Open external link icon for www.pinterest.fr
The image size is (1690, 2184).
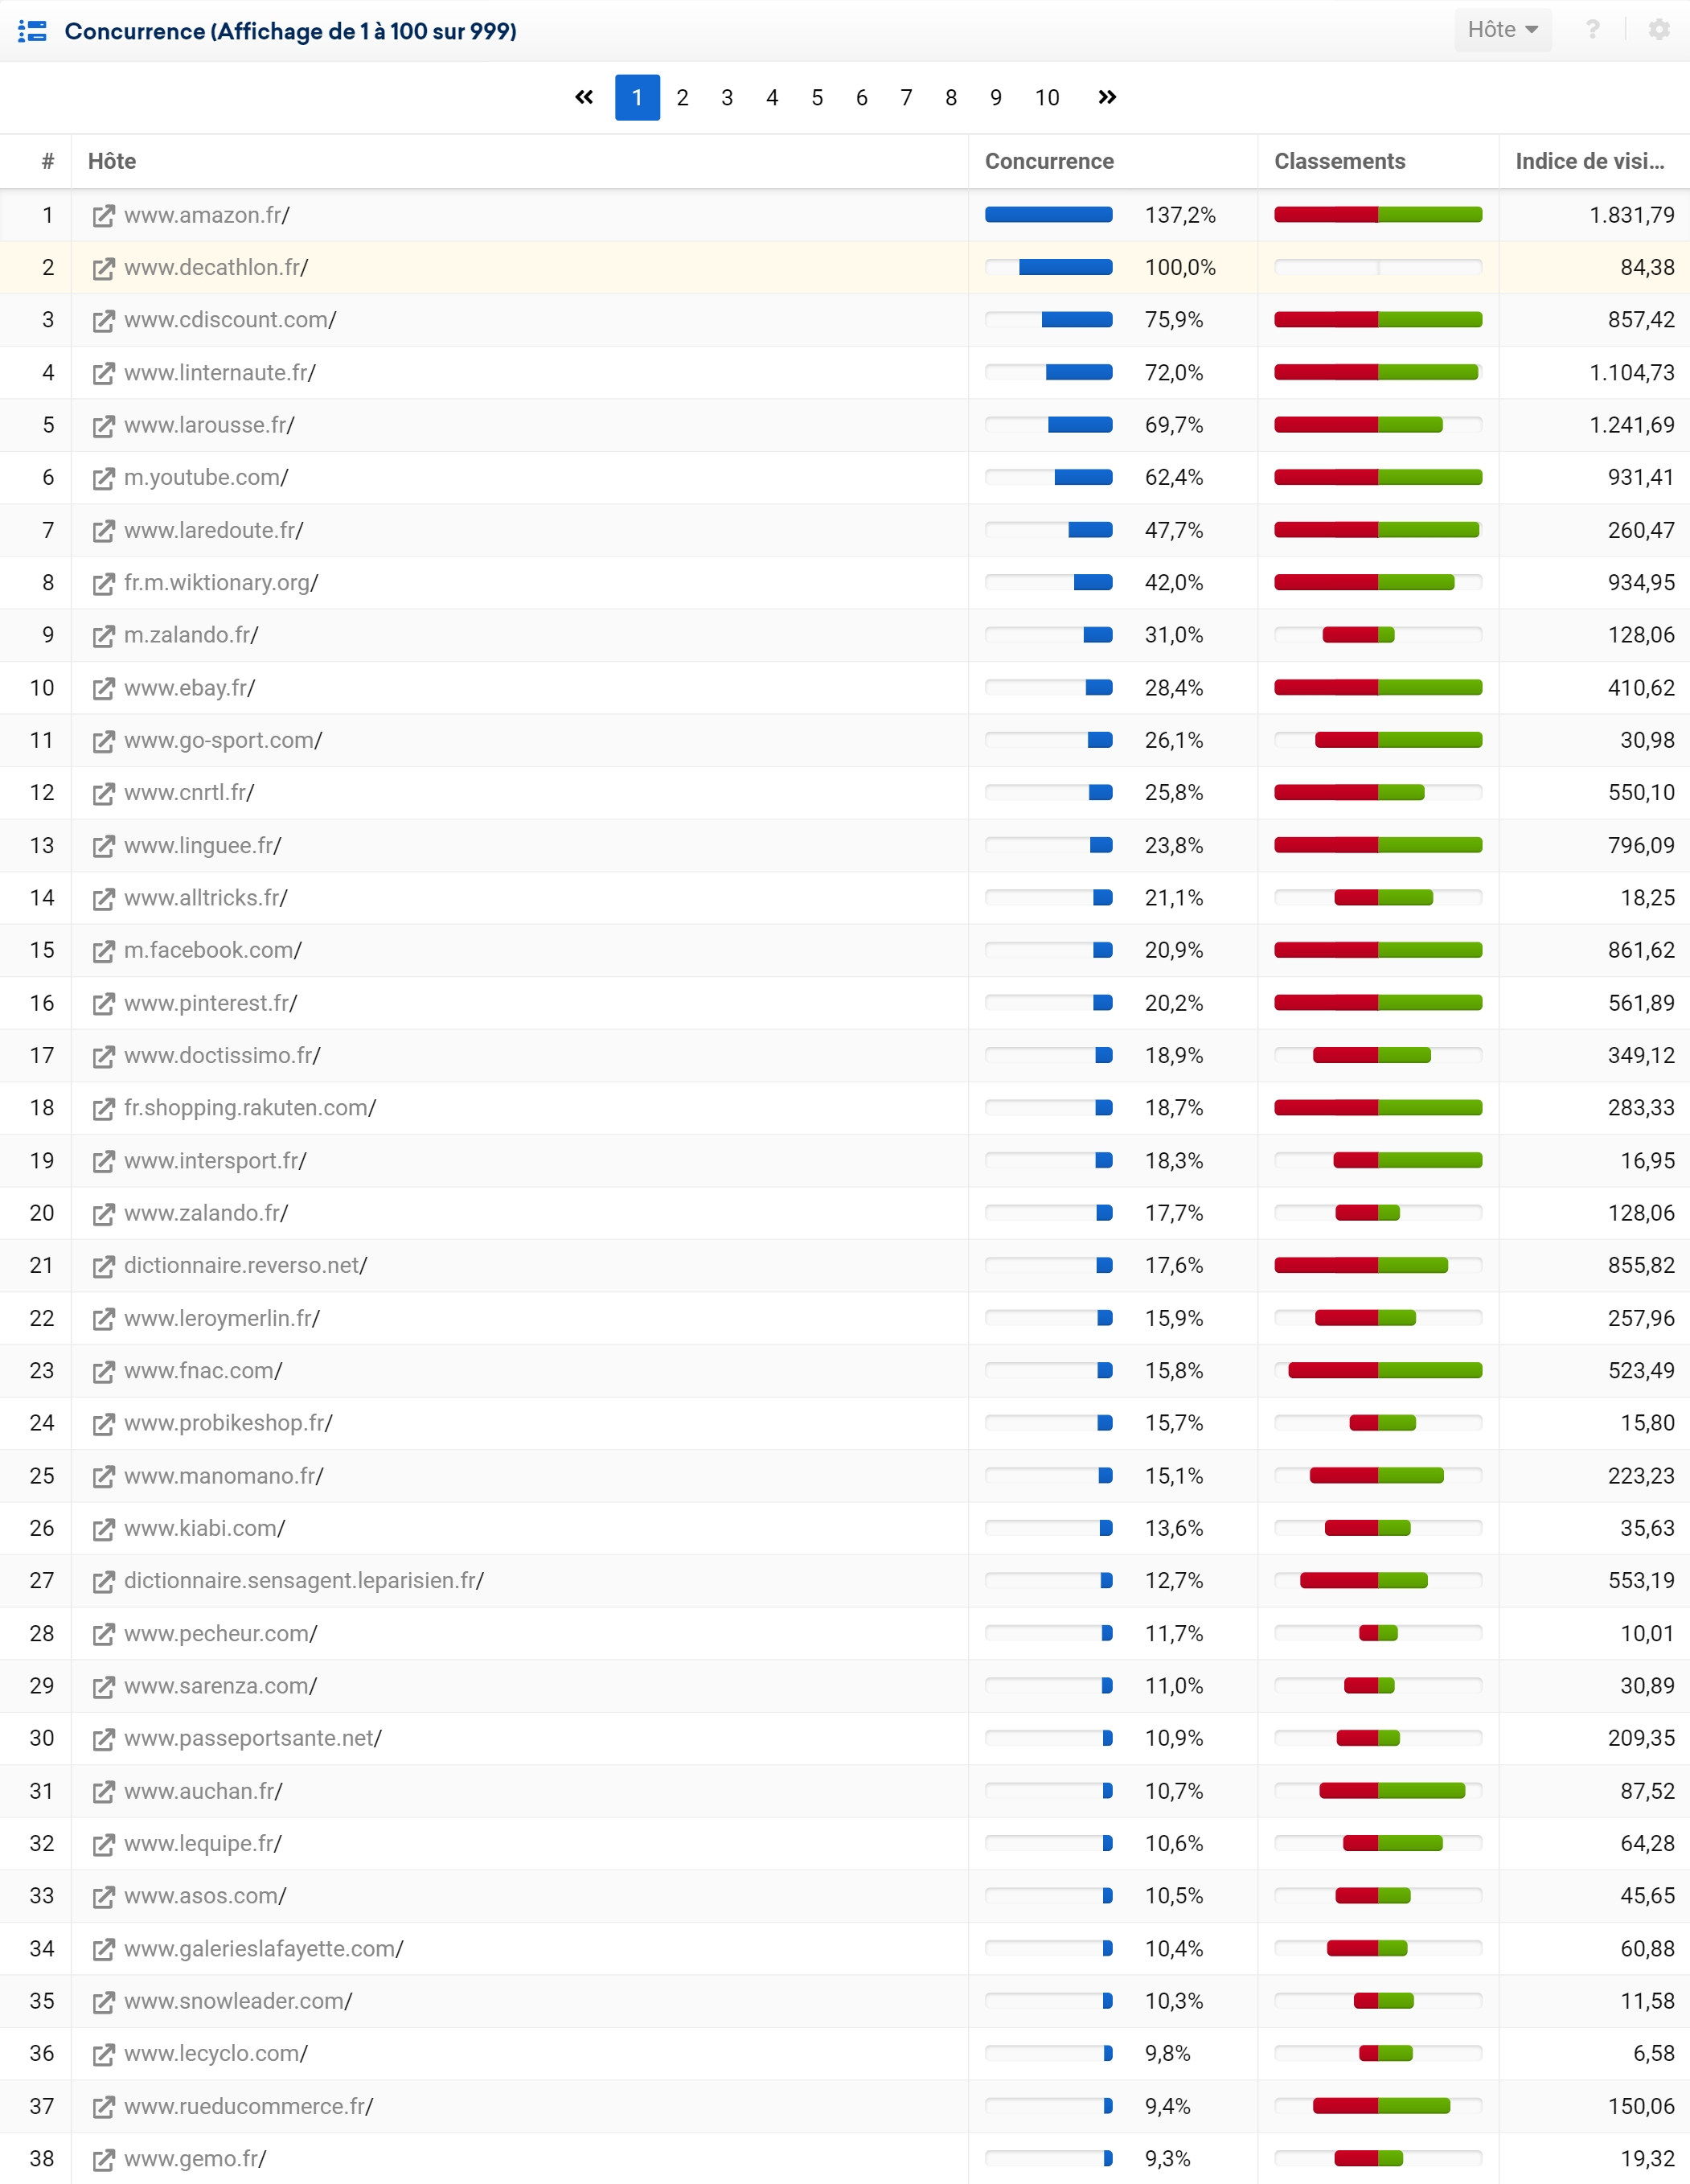tap(103, 1004)
